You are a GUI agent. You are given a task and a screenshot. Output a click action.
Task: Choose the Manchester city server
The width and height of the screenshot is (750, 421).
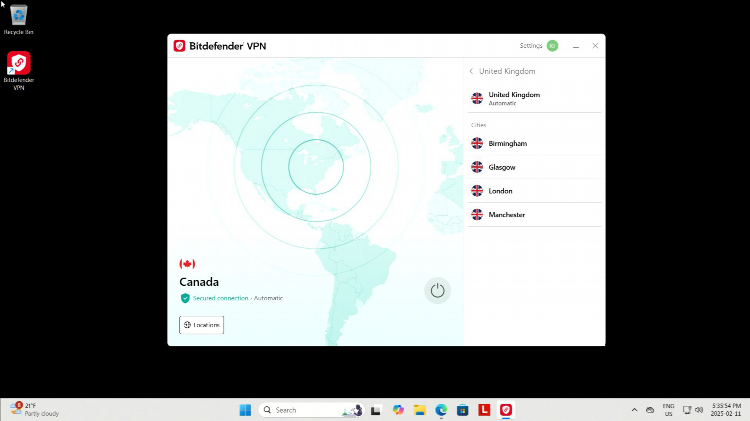pyautogui.click(x=534, y=215)
